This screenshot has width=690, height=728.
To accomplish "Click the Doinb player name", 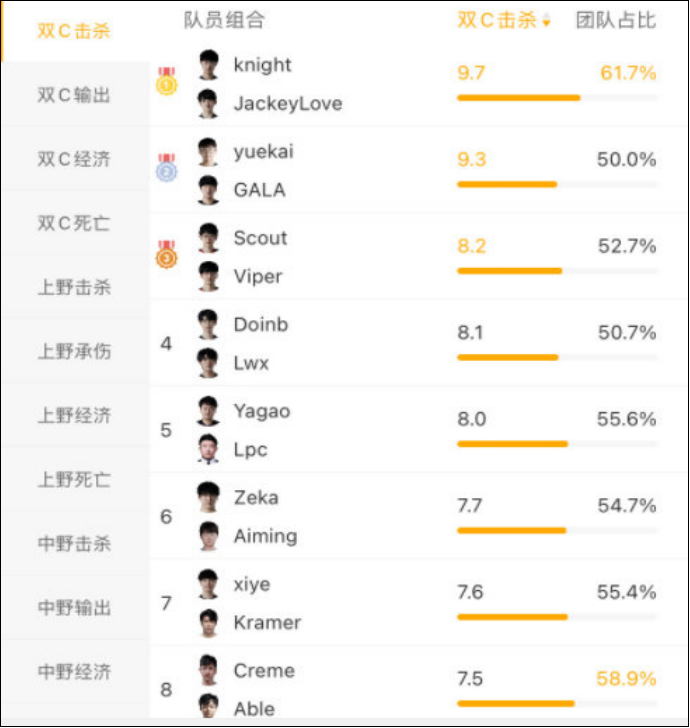I will click(261, 324).
